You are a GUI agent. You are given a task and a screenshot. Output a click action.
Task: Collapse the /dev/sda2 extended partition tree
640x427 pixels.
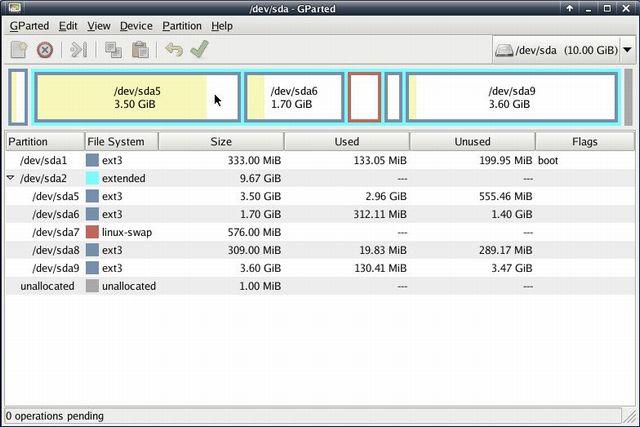[11, 178]
